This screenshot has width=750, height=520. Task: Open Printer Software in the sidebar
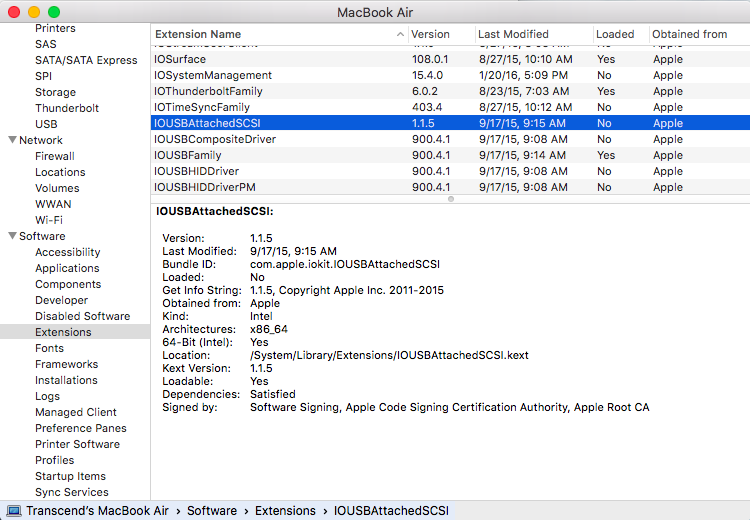pyautogui.click(x=77, y=444)
